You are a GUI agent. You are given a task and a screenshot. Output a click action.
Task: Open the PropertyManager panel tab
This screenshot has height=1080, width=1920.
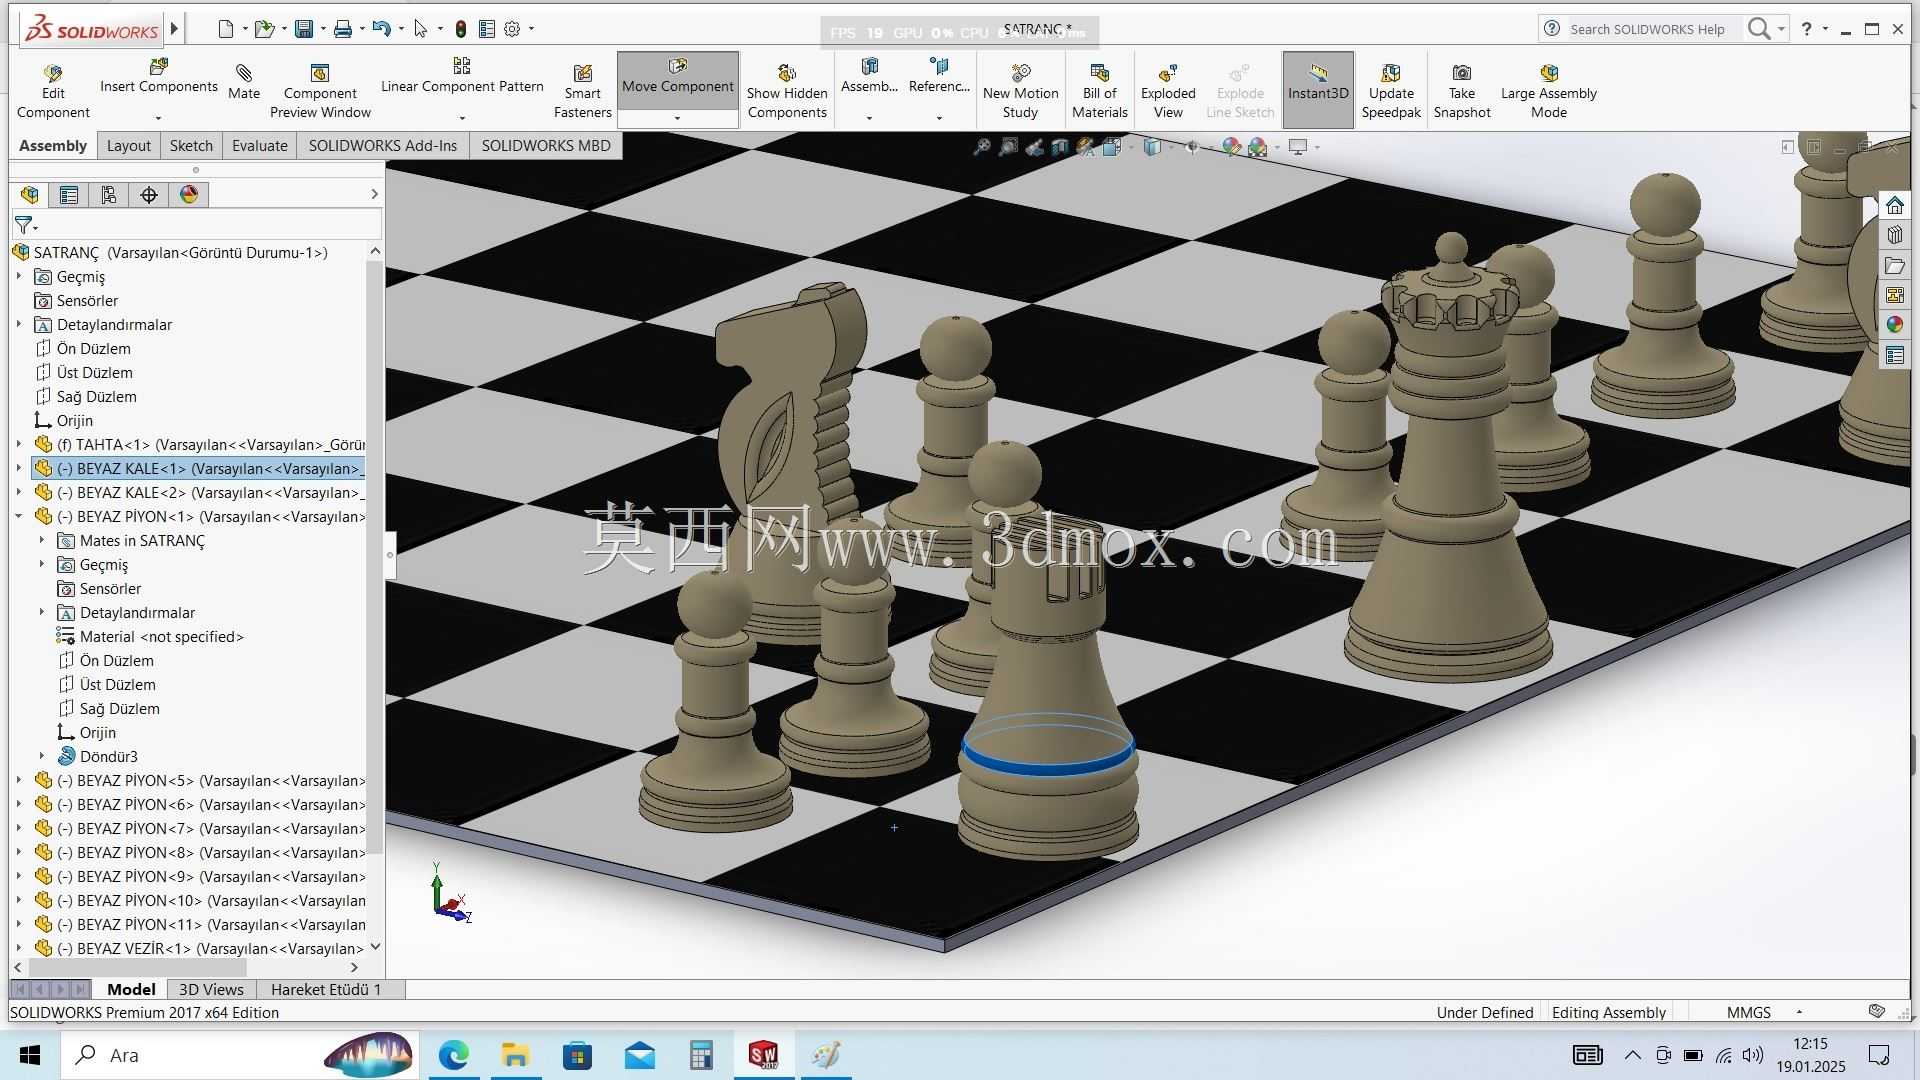[69, 195]
